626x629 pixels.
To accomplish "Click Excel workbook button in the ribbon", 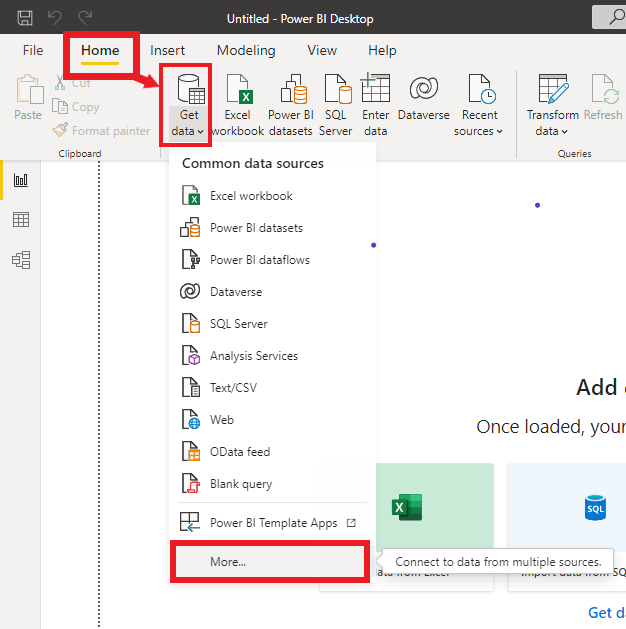I will coord(237,105).
